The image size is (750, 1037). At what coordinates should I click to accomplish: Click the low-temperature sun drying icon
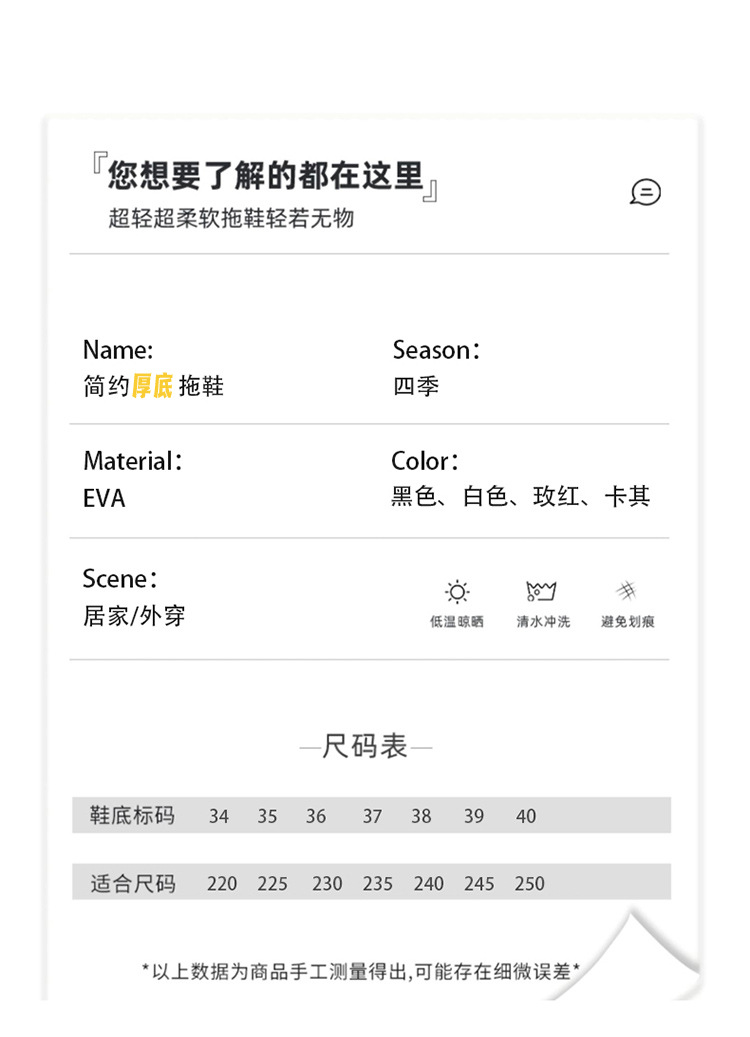pyautogui.click(x=457, y=591)
